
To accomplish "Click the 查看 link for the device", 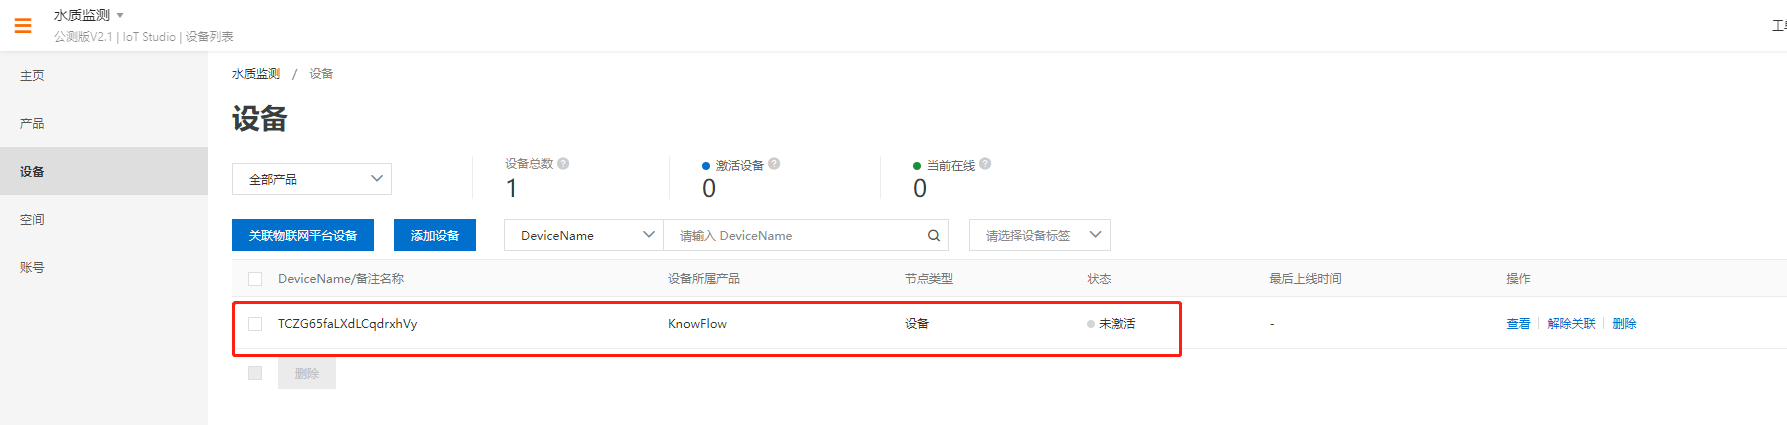I will coord(1518,324).
